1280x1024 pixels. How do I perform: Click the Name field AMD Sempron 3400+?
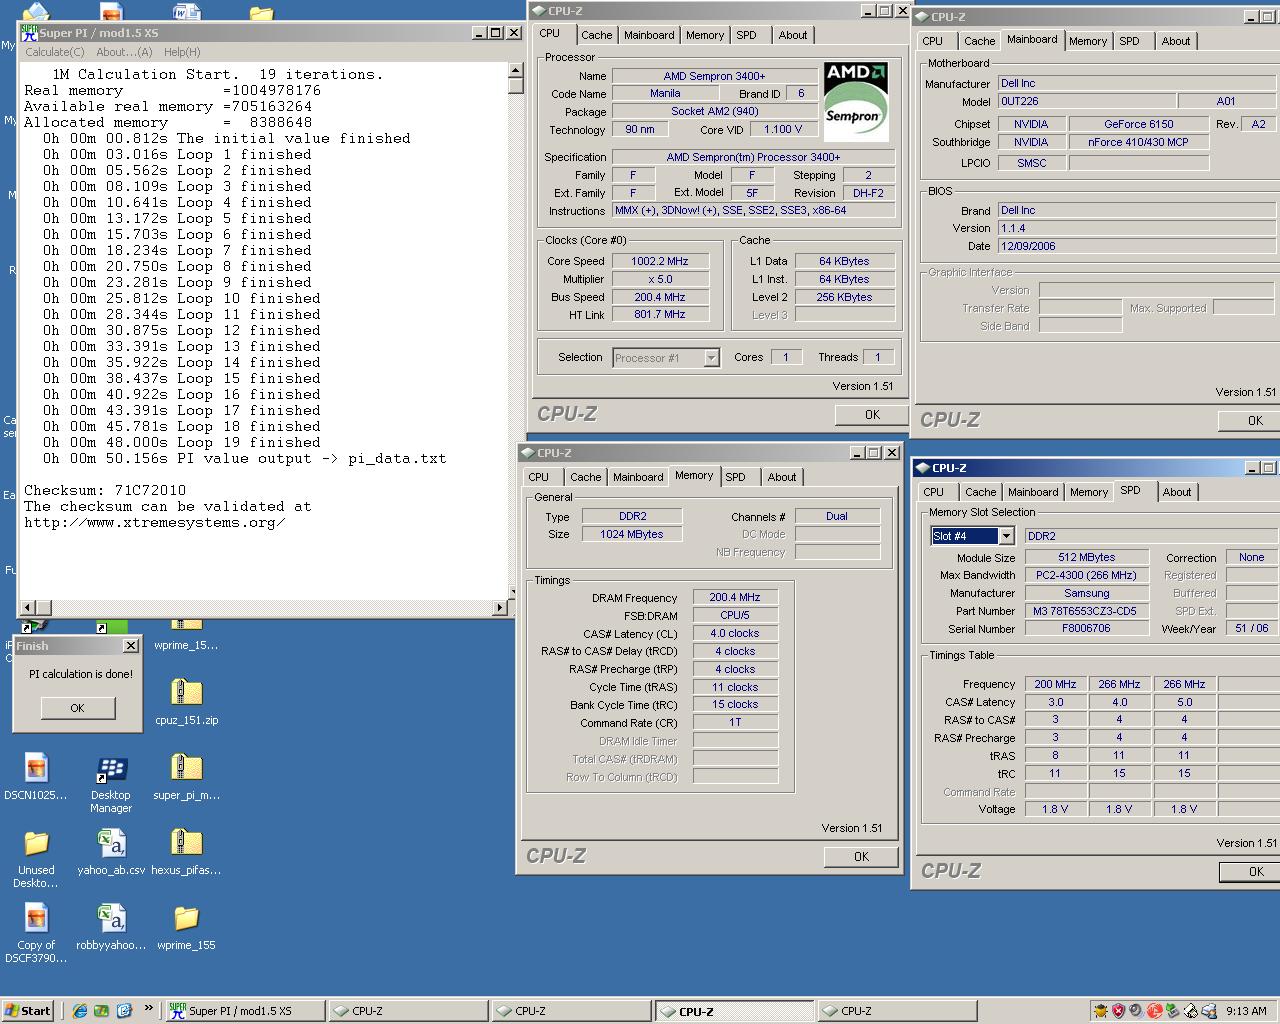point(714,76)
